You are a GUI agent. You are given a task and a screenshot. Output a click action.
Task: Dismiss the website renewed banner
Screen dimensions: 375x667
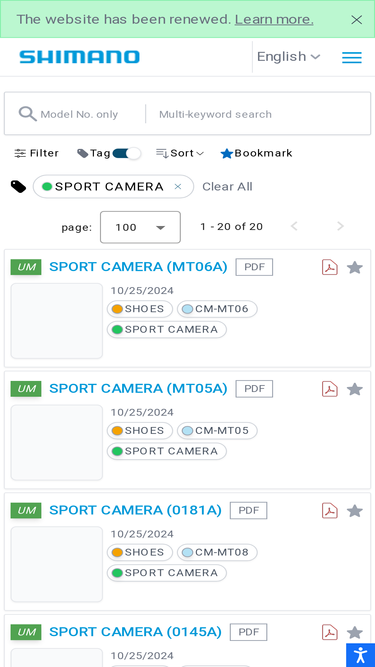[x=356, y=20]
